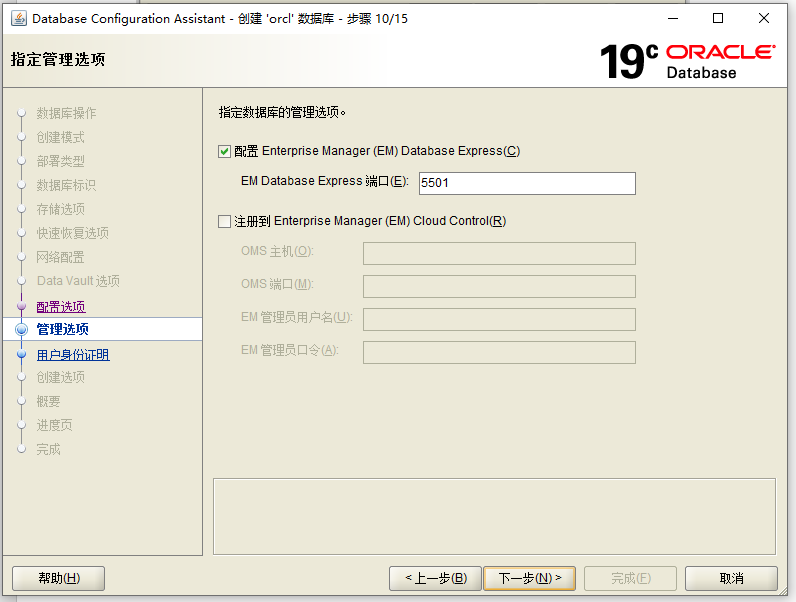Go back with 上一步(B) button
Viewport: 796px width, 602px height.
pos(435,578)
